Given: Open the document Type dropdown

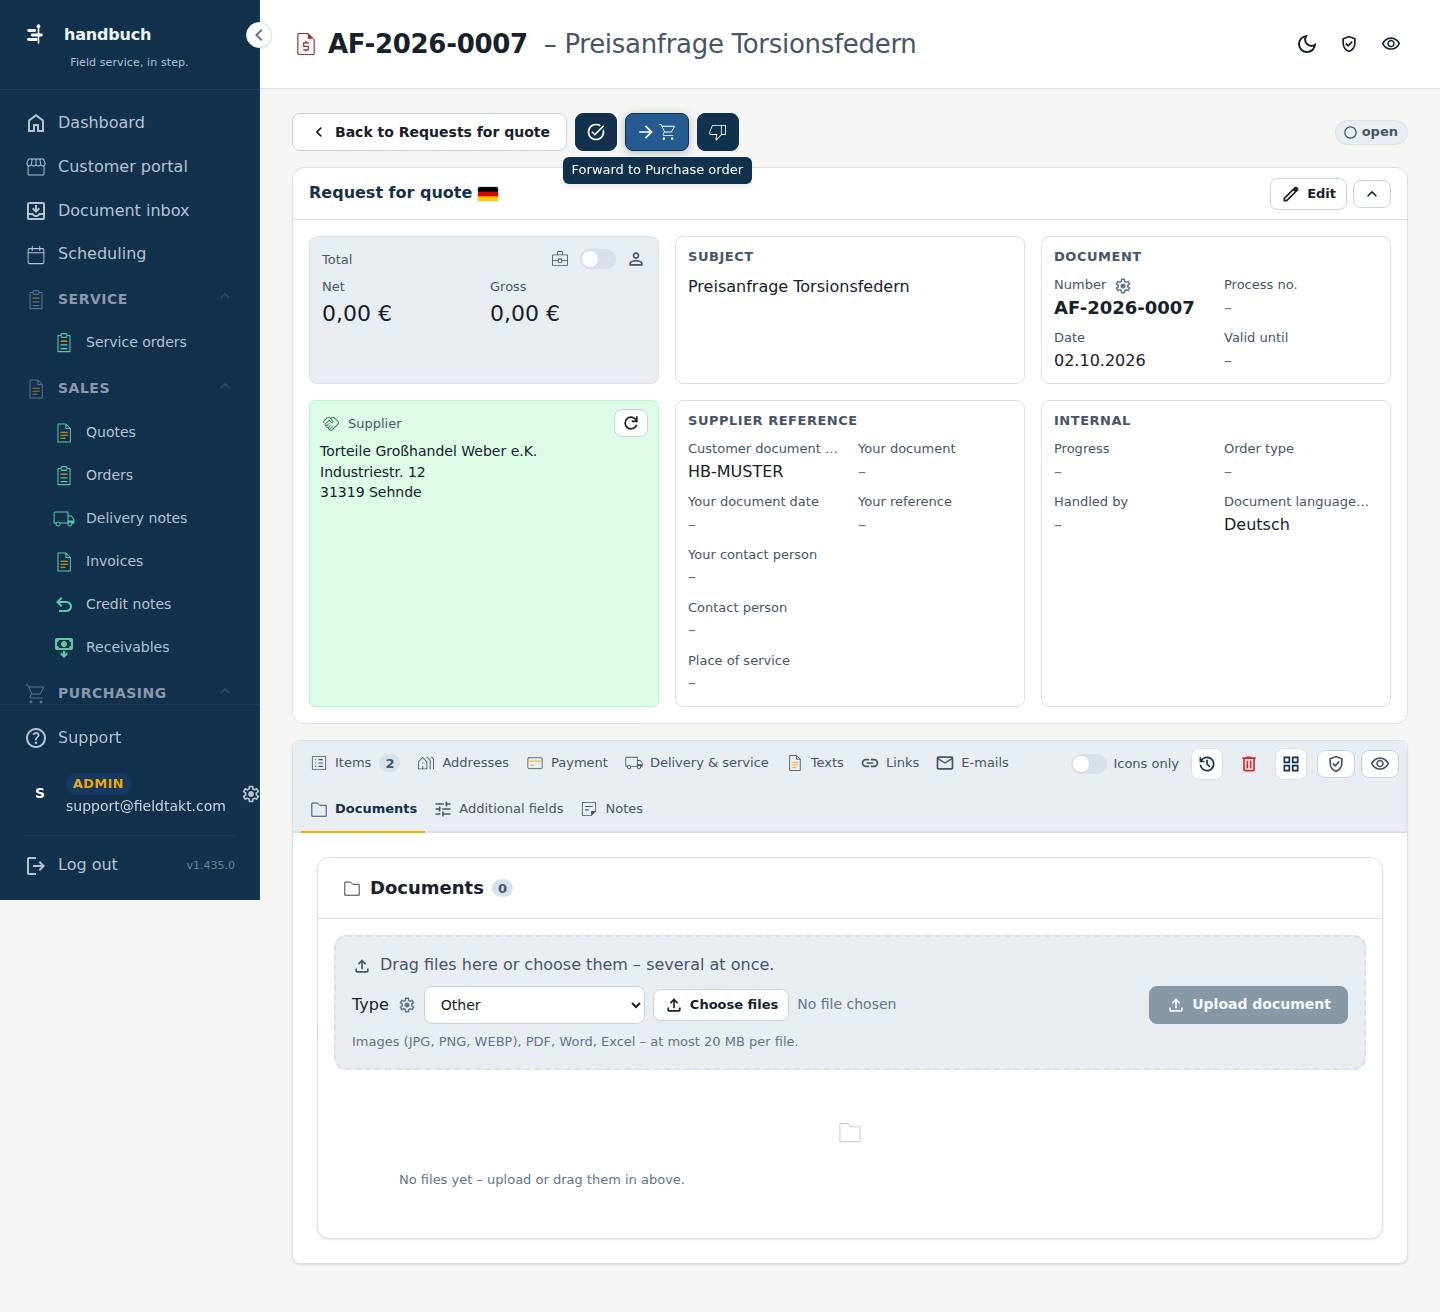Looking at the screenshot, I should (x=535, y=1005).
